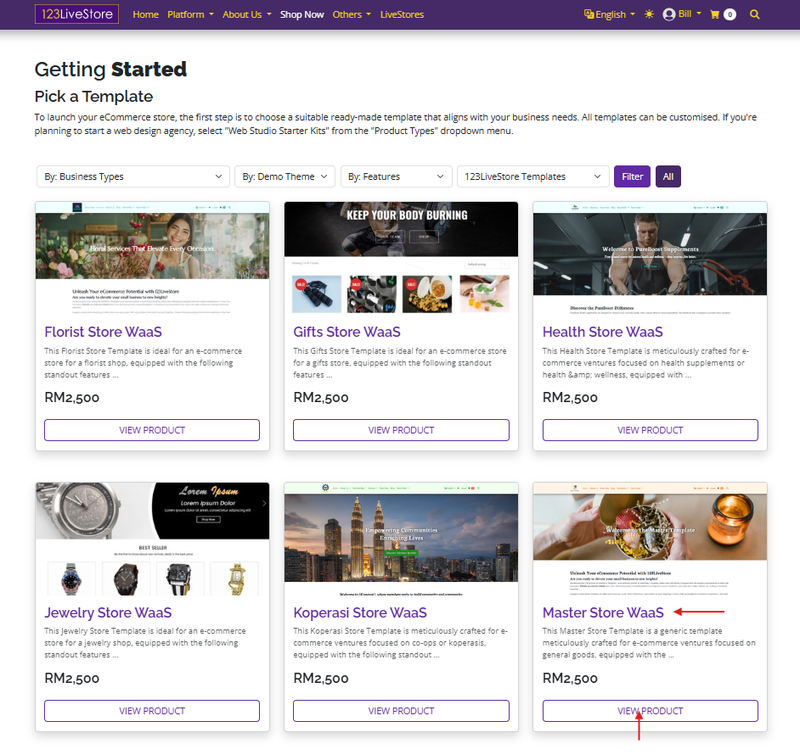Expand the About Us menu
Viewport: 800px width, 755px height.
tap(246, 15)
